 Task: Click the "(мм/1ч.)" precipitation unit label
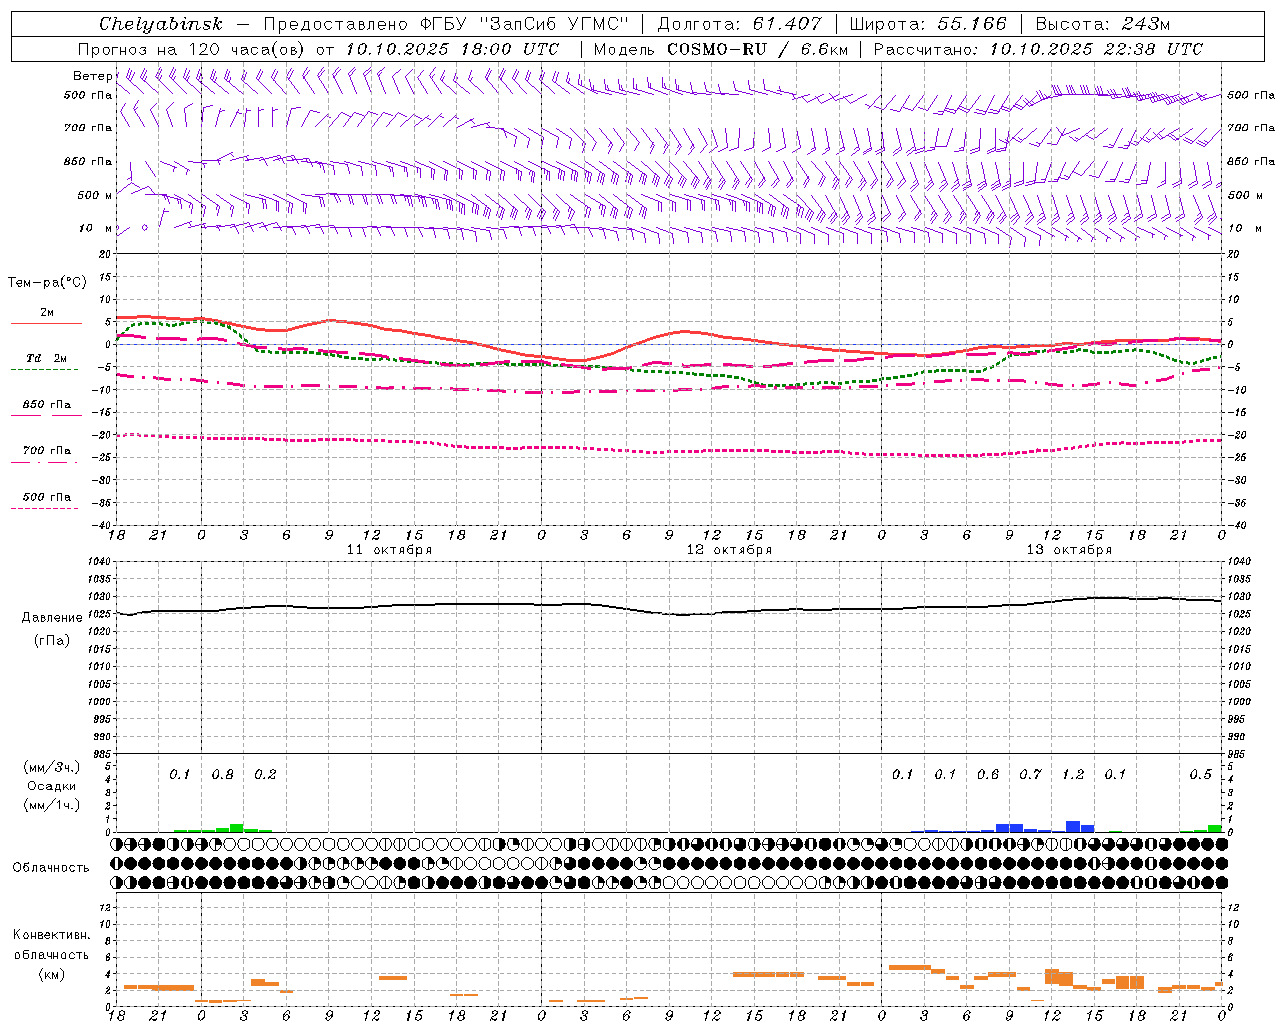tap(52, 805)
